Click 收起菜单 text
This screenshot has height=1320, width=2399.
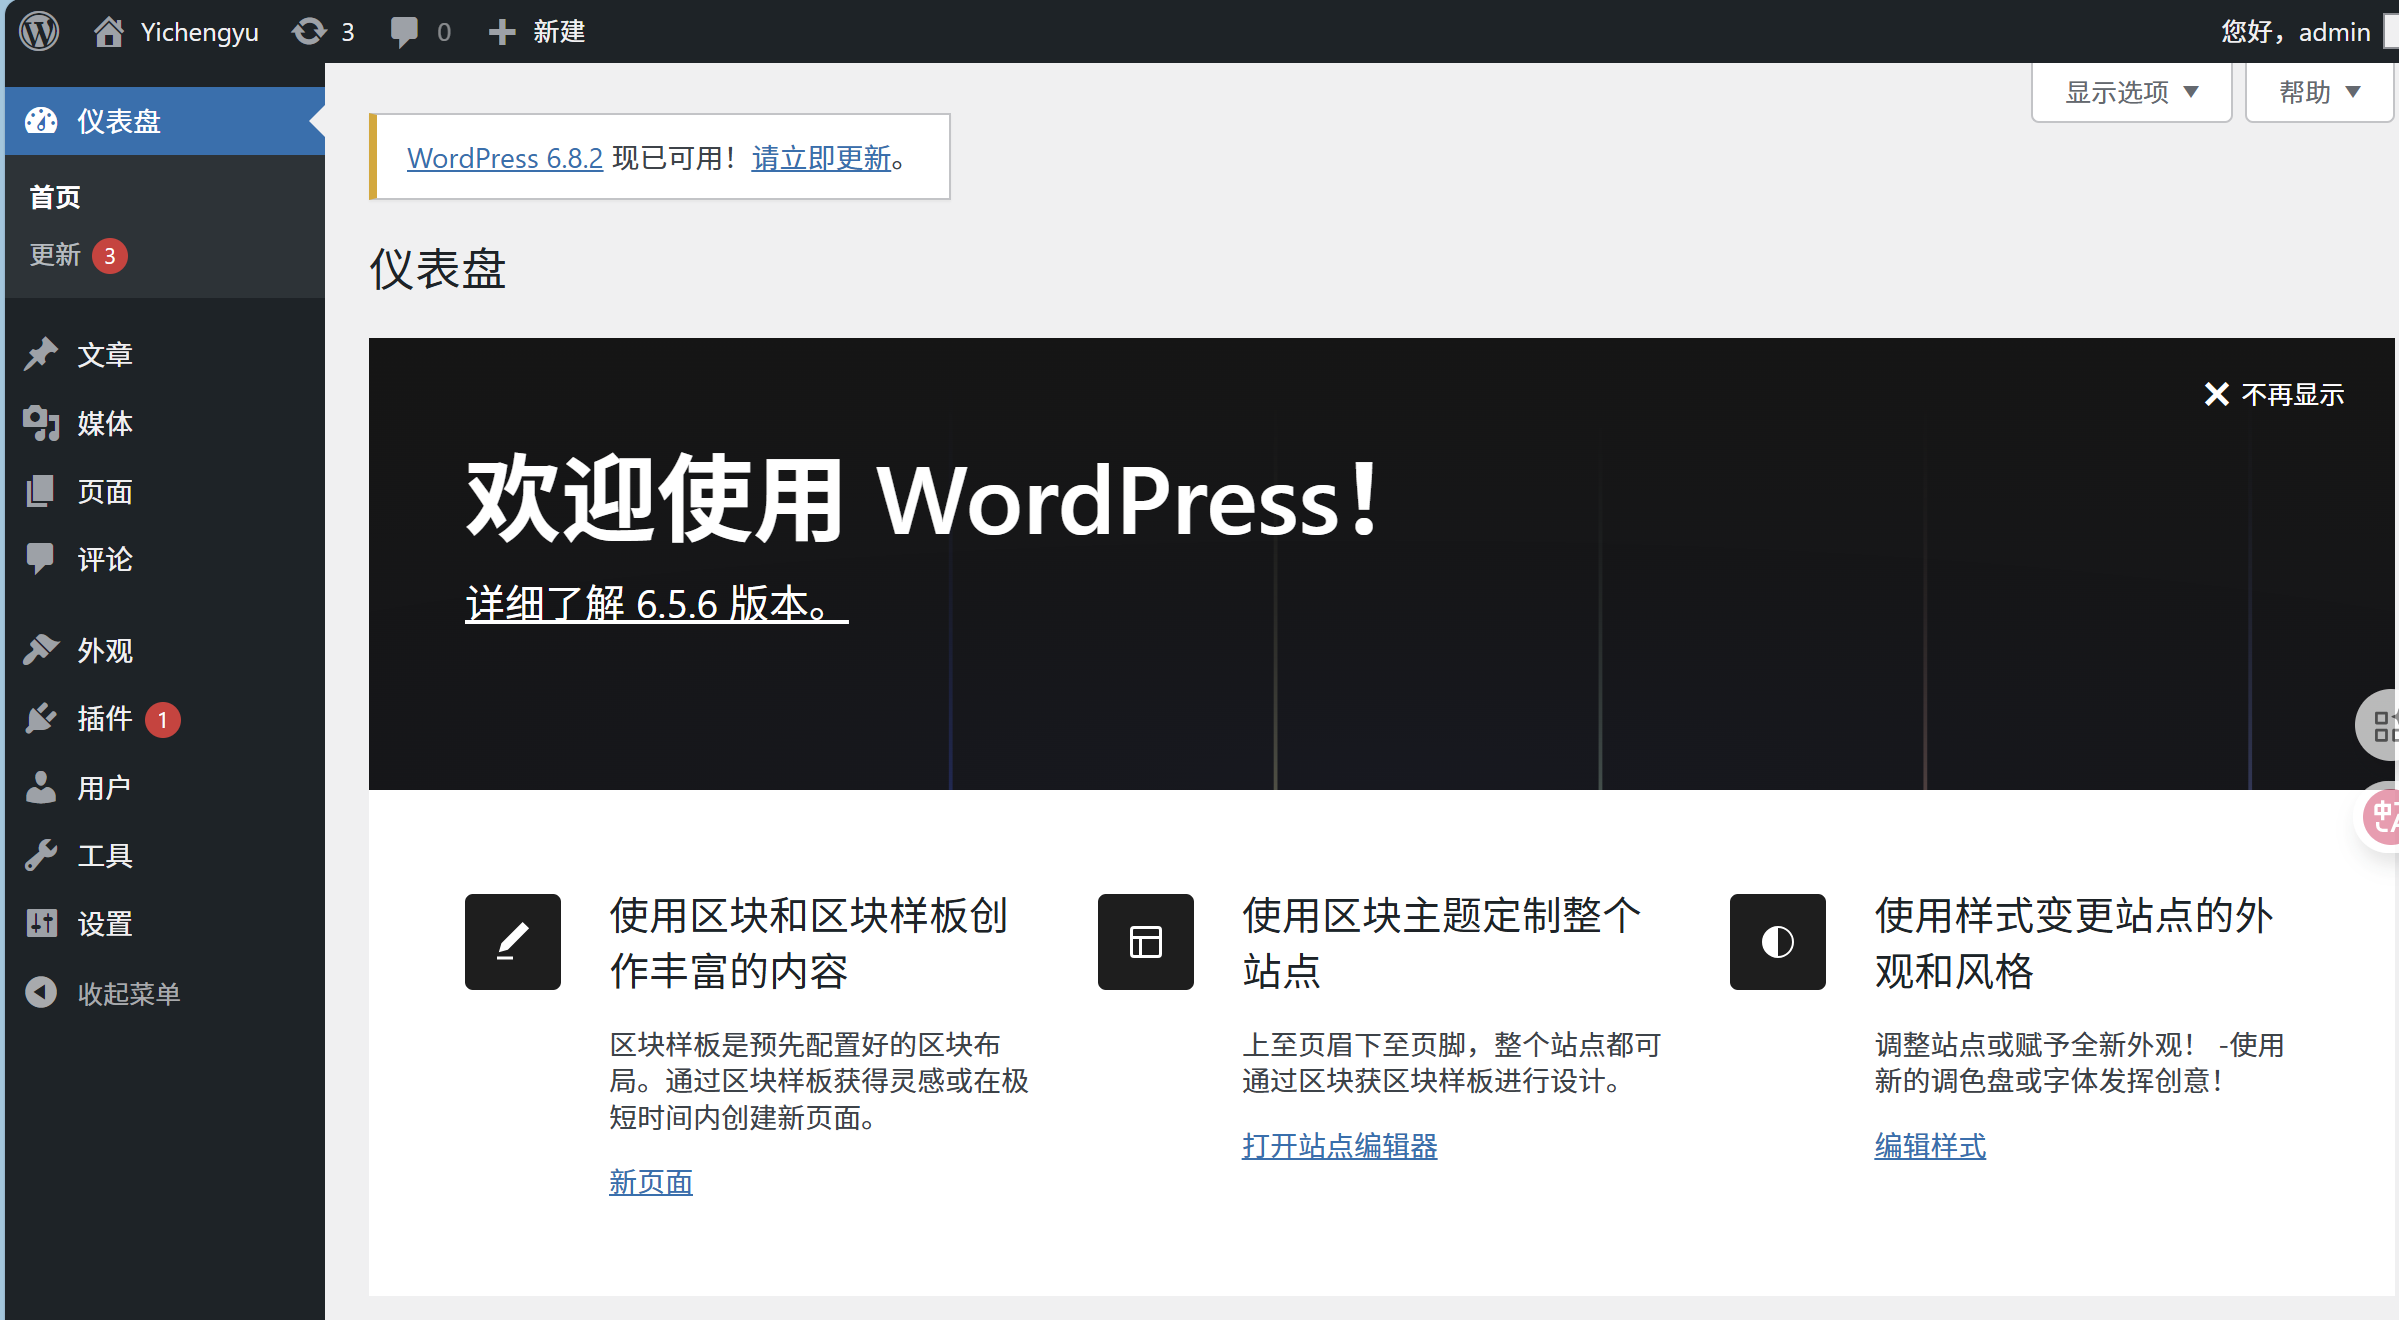pyautogui.click(x=129, y=993)
